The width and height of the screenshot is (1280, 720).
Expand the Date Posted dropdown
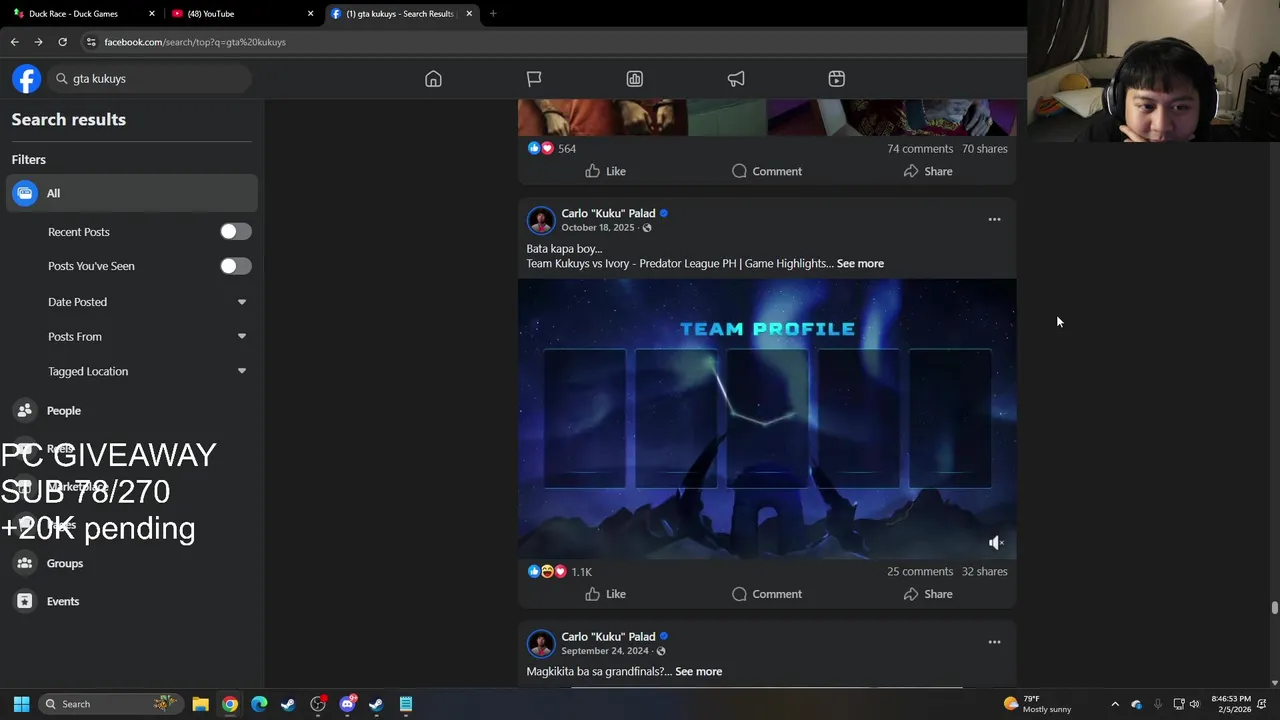click(148, 302)
